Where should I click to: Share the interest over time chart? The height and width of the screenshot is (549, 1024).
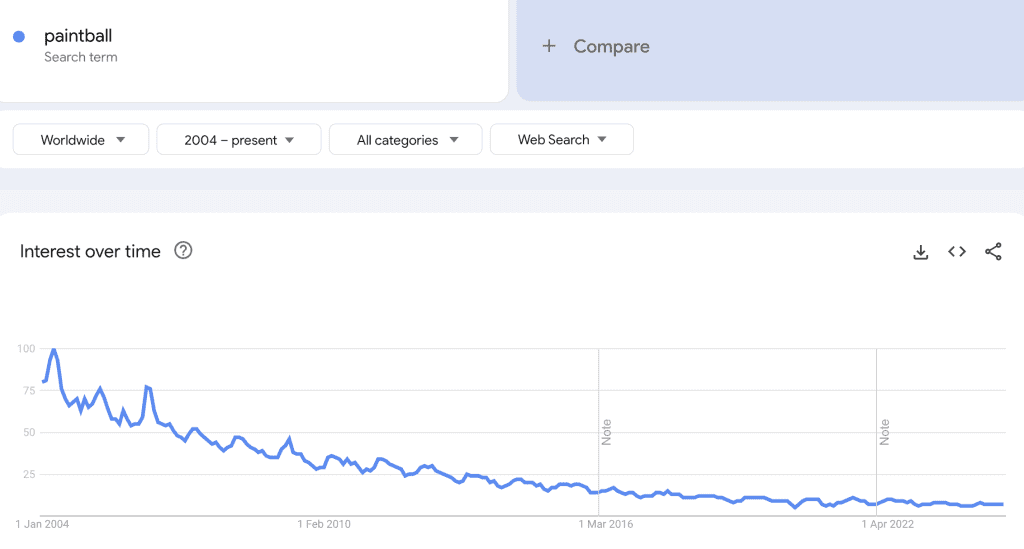[x=993, y=252]
